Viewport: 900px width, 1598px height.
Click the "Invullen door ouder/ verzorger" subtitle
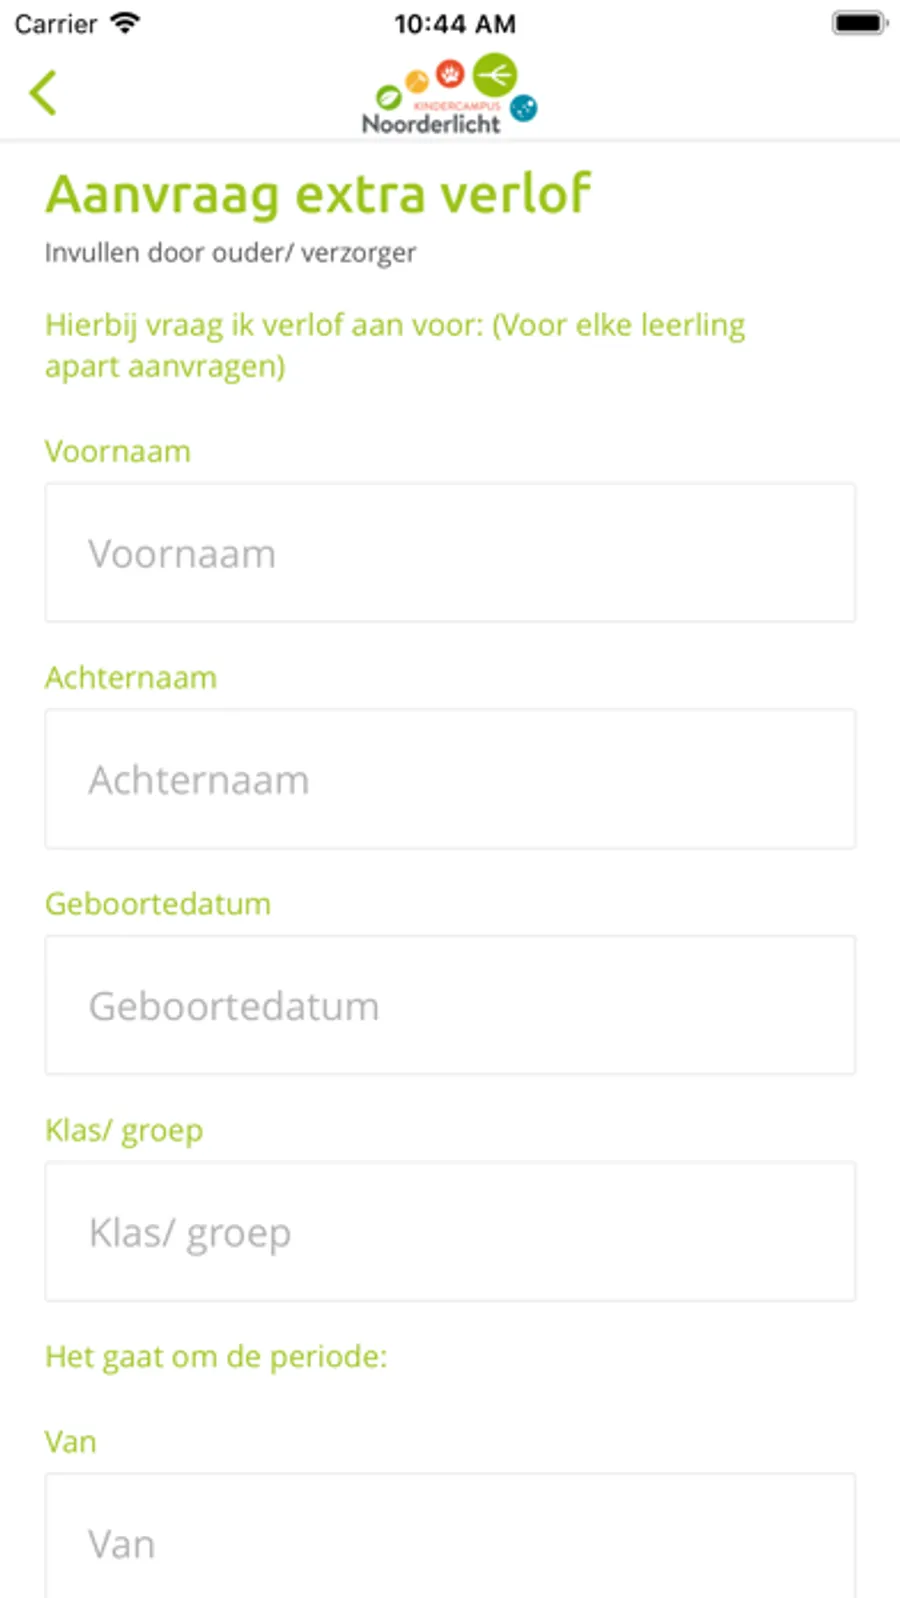pos(230,253)
